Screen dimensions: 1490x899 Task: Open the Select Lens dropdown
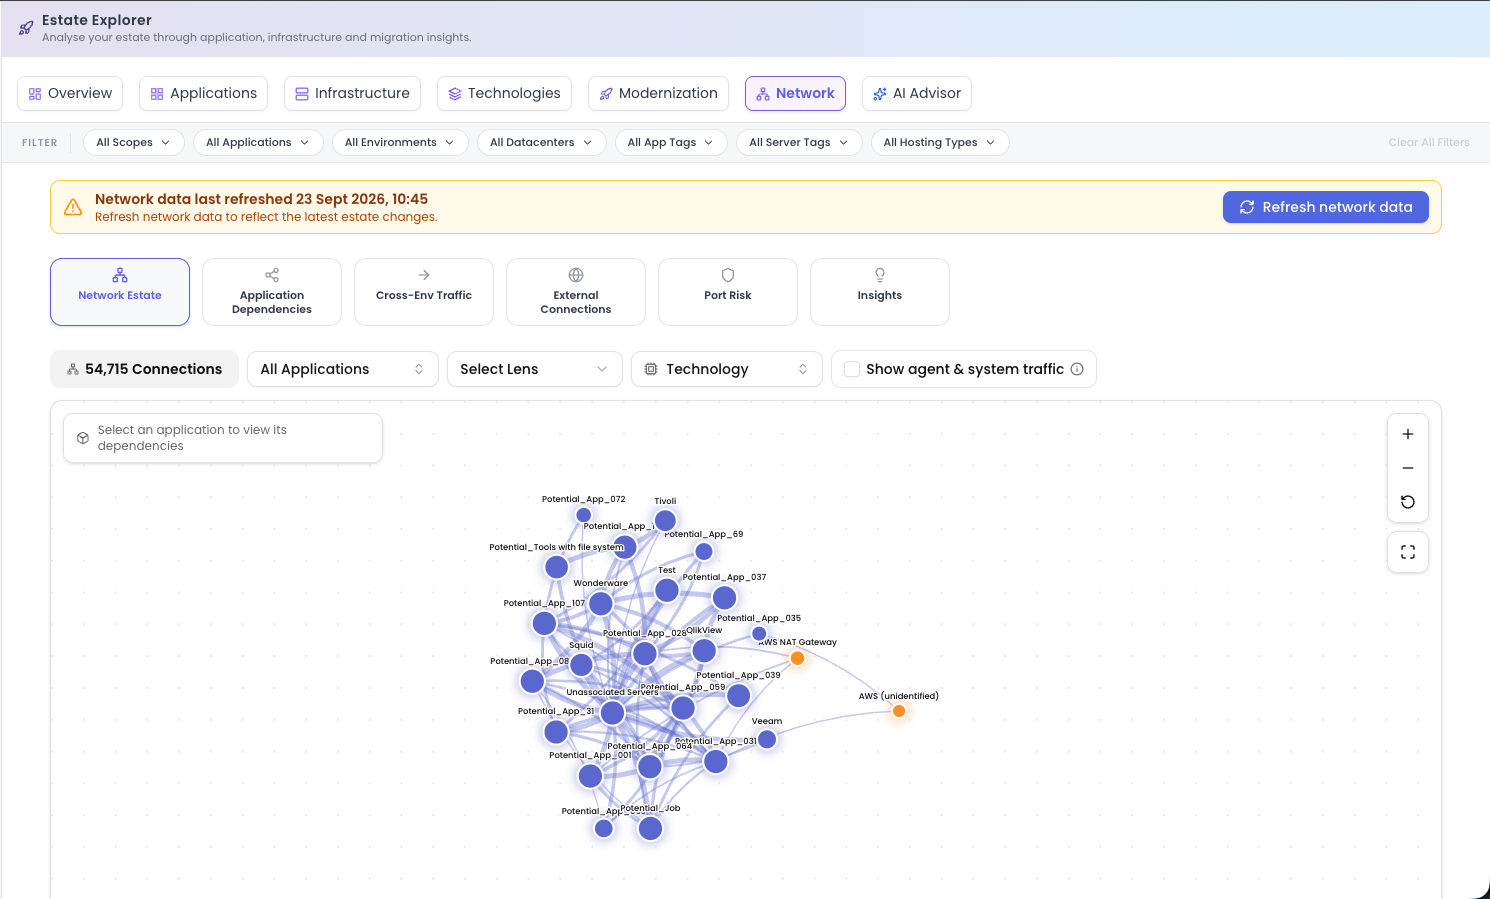(535, 369)
